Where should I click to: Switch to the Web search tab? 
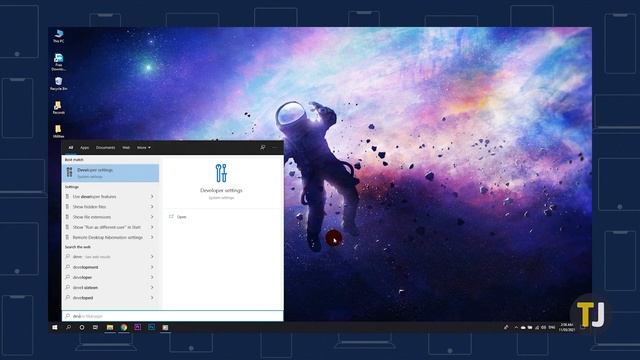click(x=126, y=147)
